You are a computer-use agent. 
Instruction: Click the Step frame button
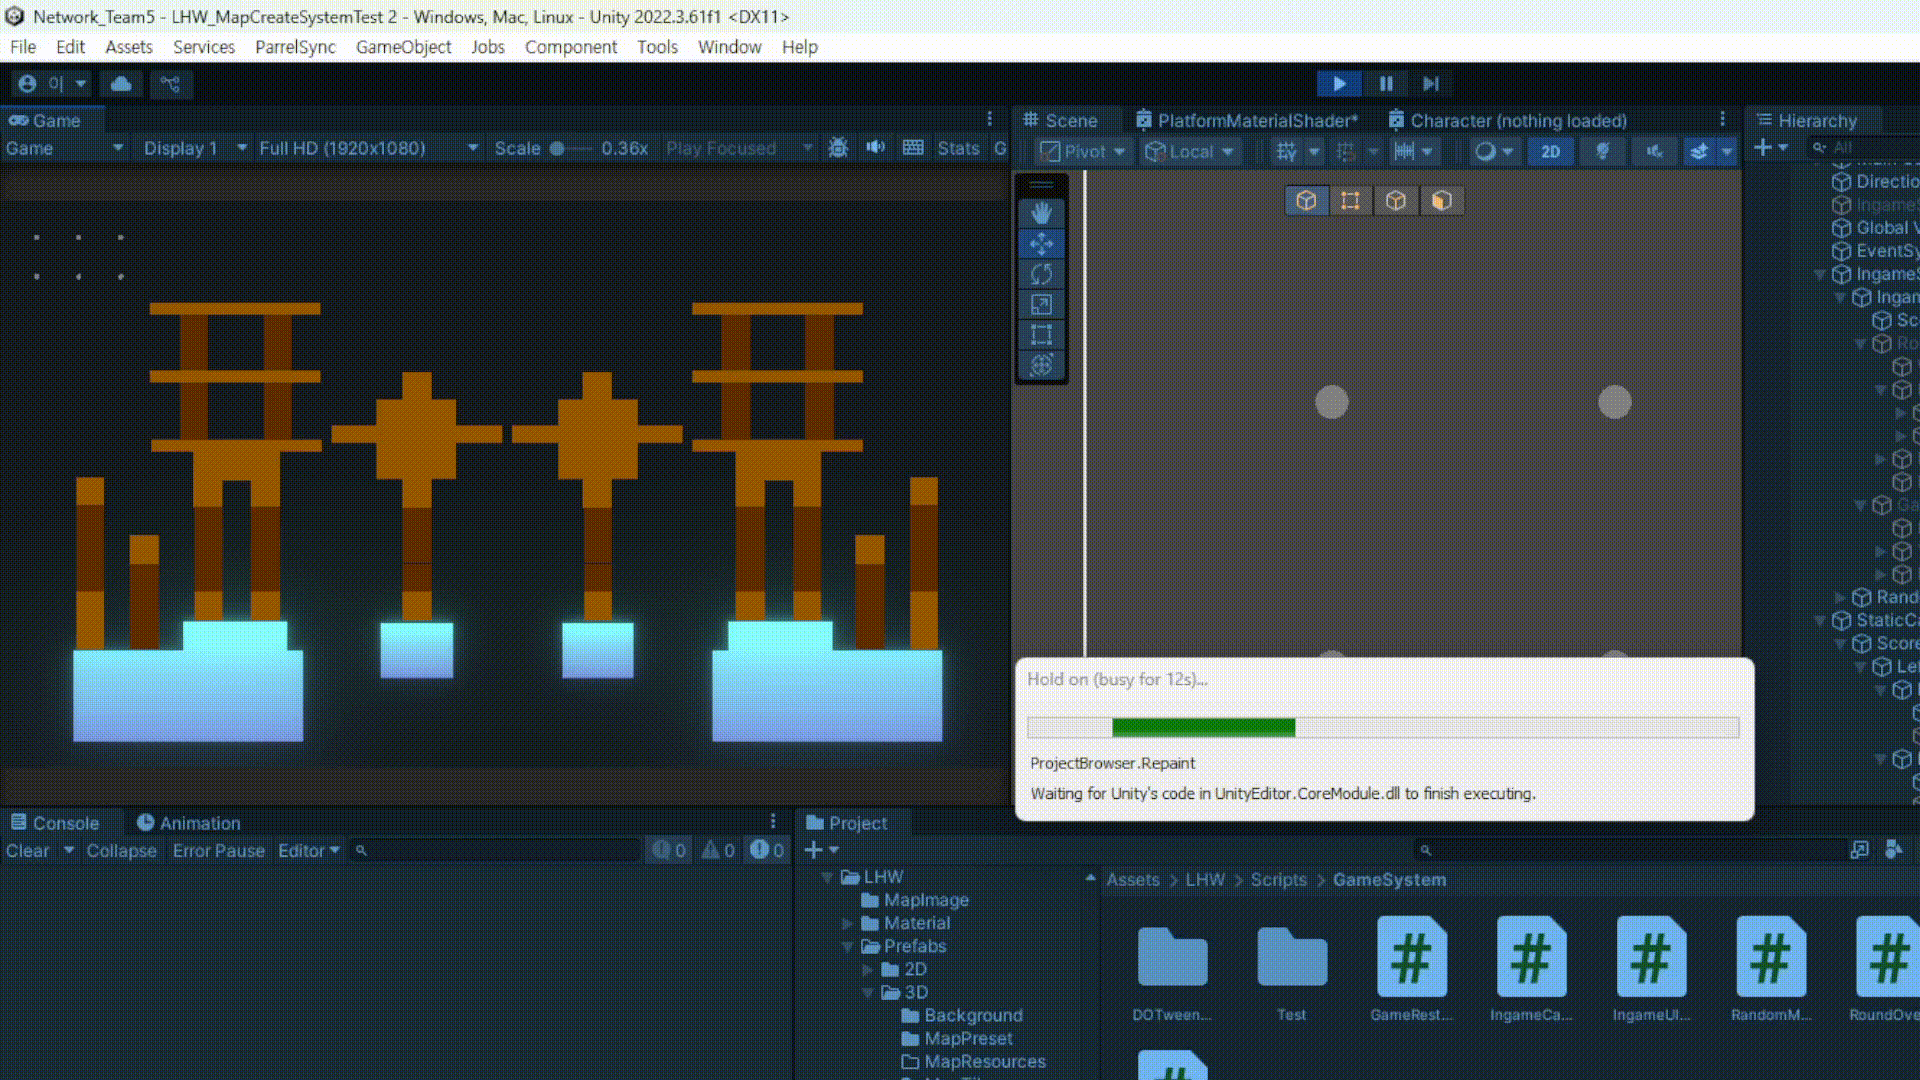point(1431,84)
